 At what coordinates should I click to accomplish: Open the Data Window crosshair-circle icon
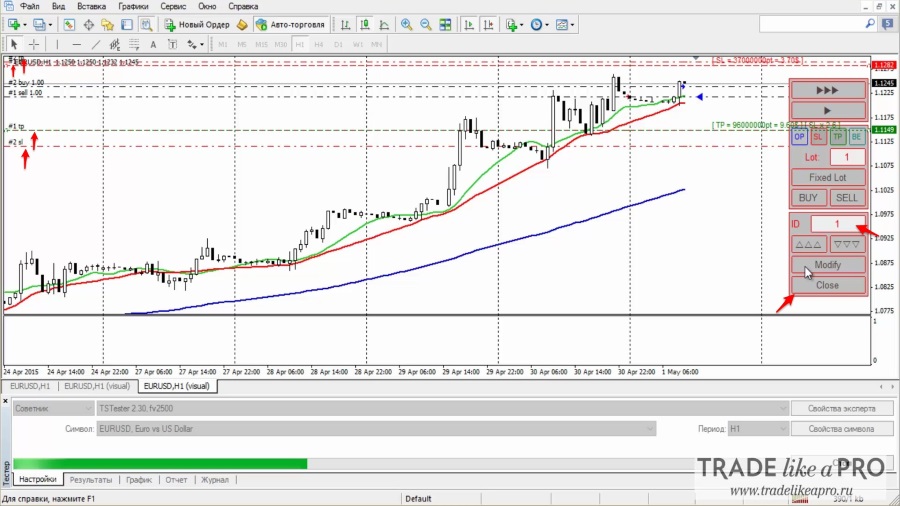pyautogui.click(x=88, y=25)
